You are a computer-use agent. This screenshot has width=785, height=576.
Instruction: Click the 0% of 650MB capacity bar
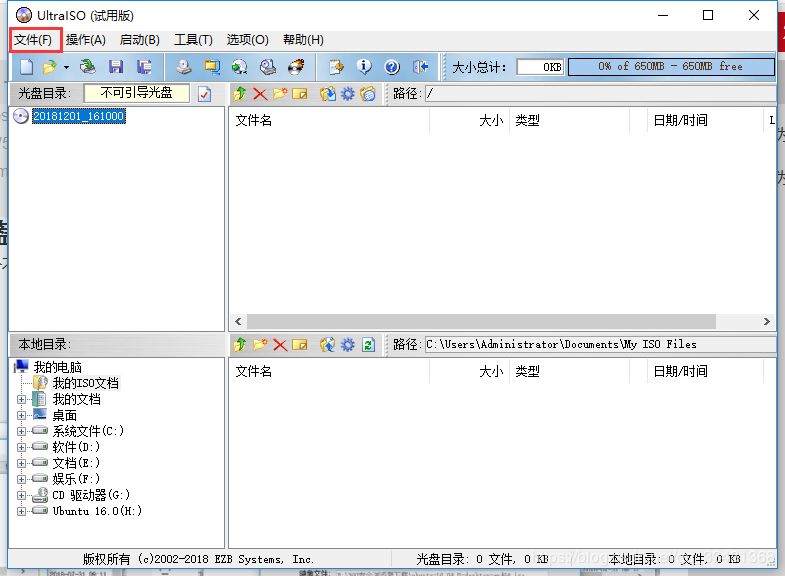671,67
